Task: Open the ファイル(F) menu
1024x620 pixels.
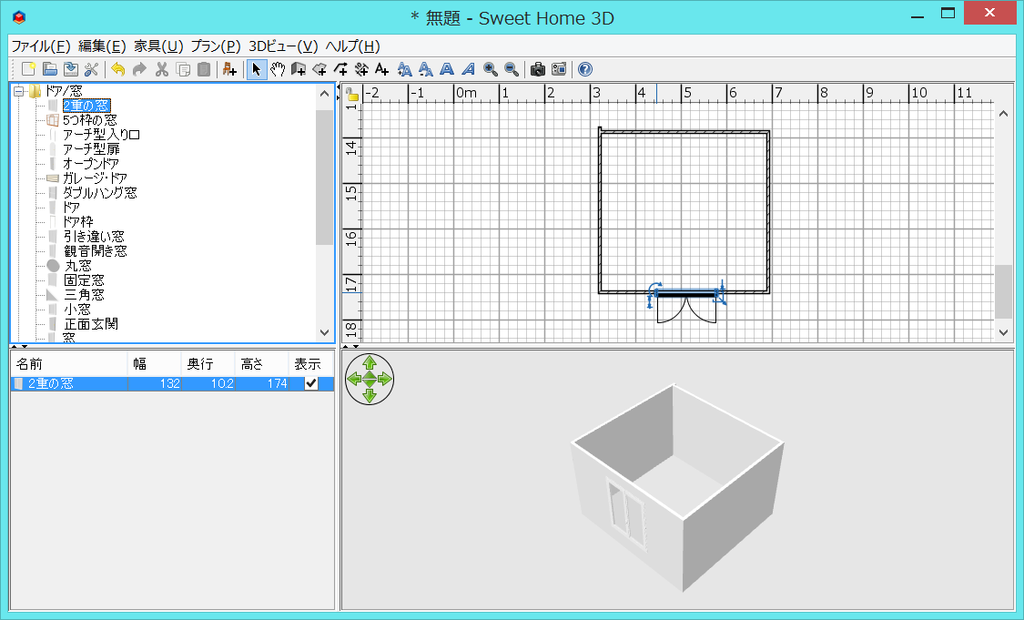Action: pyautogui.click(x=40, y=46)
